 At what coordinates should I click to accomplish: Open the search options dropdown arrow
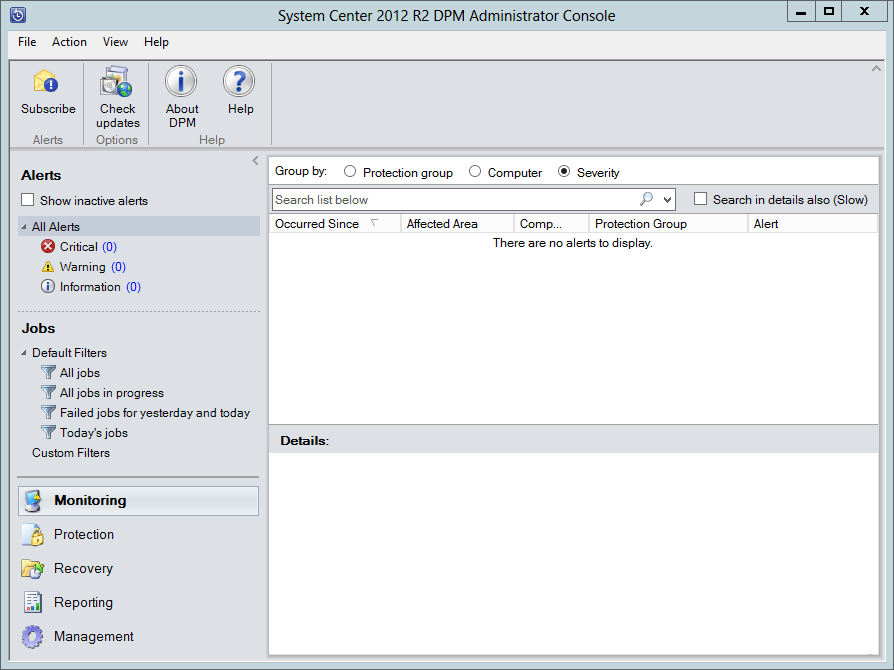coord(667,200)
